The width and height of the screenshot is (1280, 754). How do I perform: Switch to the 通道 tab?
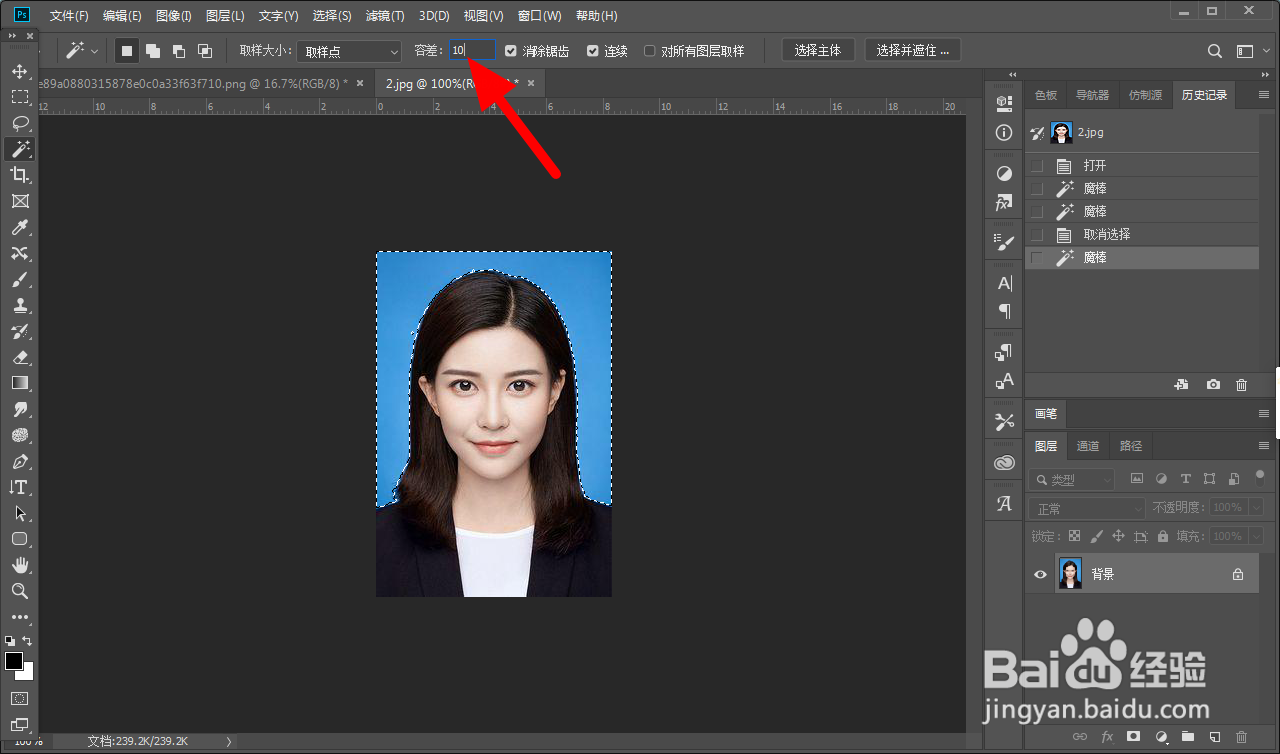click(x=1089, y=446)
